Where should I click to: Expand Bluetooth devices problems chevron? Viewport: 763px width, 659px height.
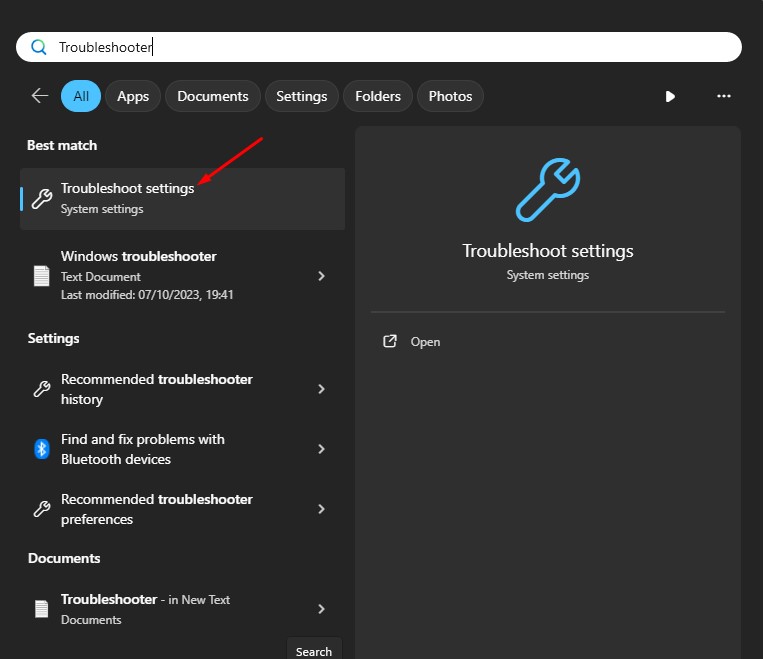pos(321,449)
